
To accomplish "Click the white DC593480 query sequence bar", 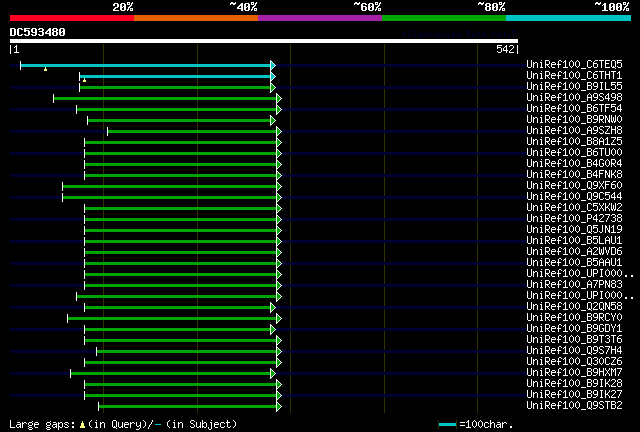I will pyautogui.click(x=264, y=41).
